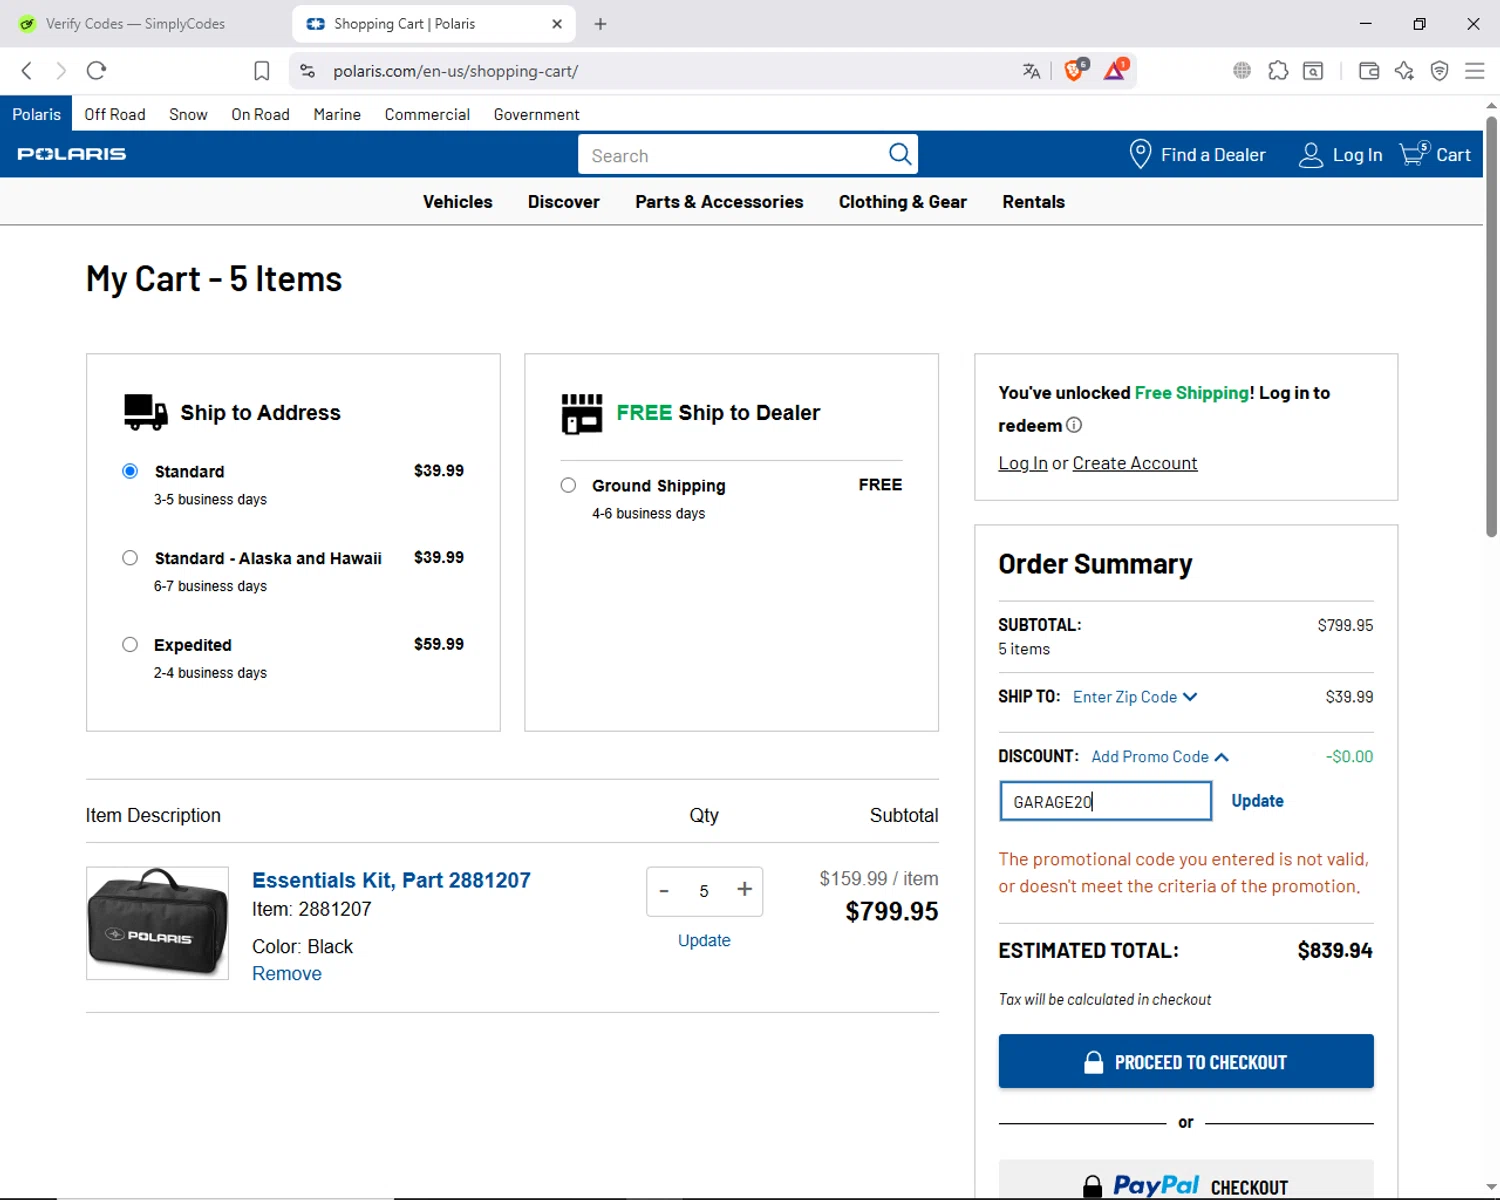Close the Shopping Cart tab
Image resolution: width=1500 pixels, height=1200 pixels.
[x=557, y=24]
